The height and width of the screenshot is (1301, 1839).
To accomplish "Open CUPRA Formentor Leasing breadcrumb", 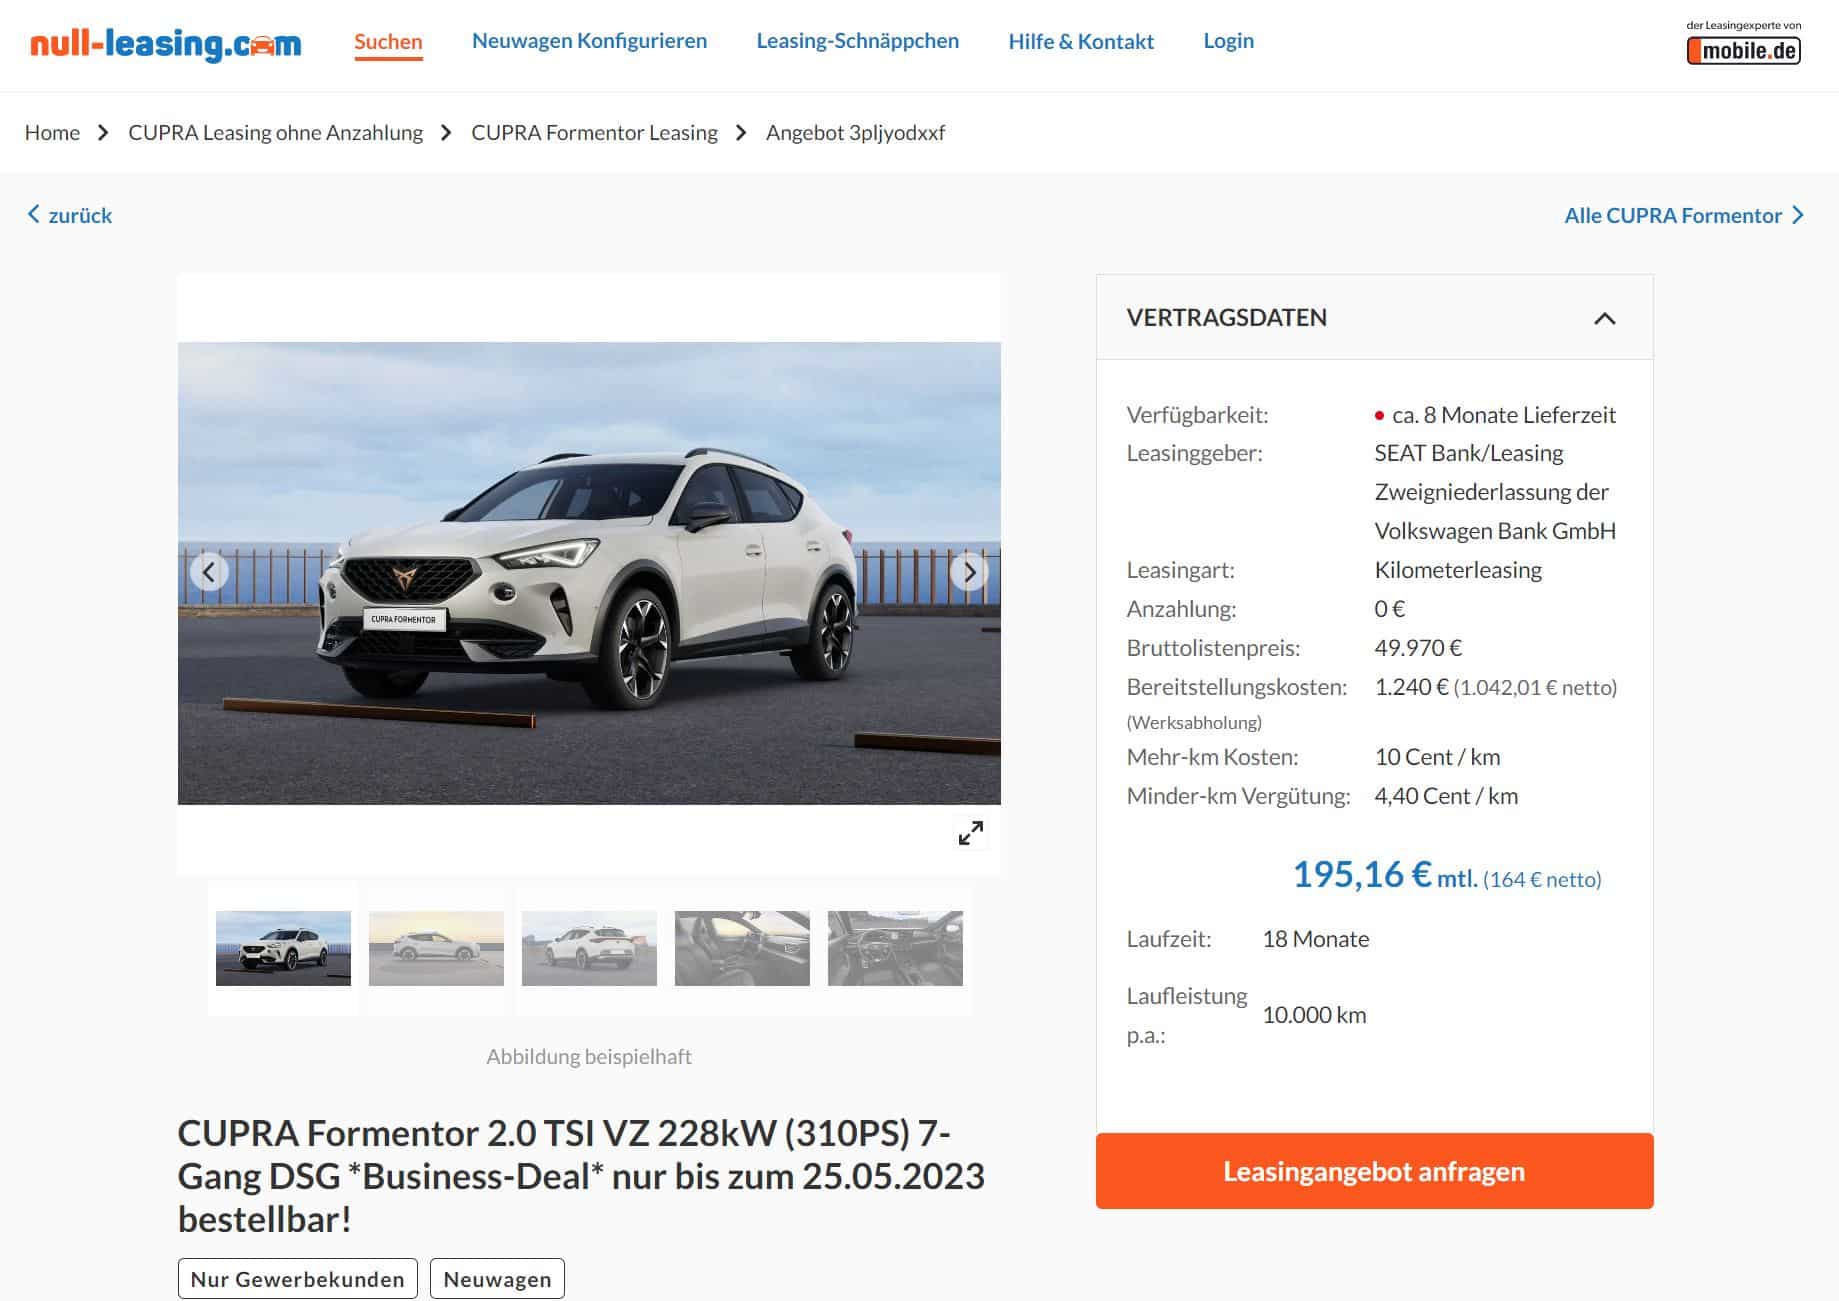I will click(x=594, y=132).
